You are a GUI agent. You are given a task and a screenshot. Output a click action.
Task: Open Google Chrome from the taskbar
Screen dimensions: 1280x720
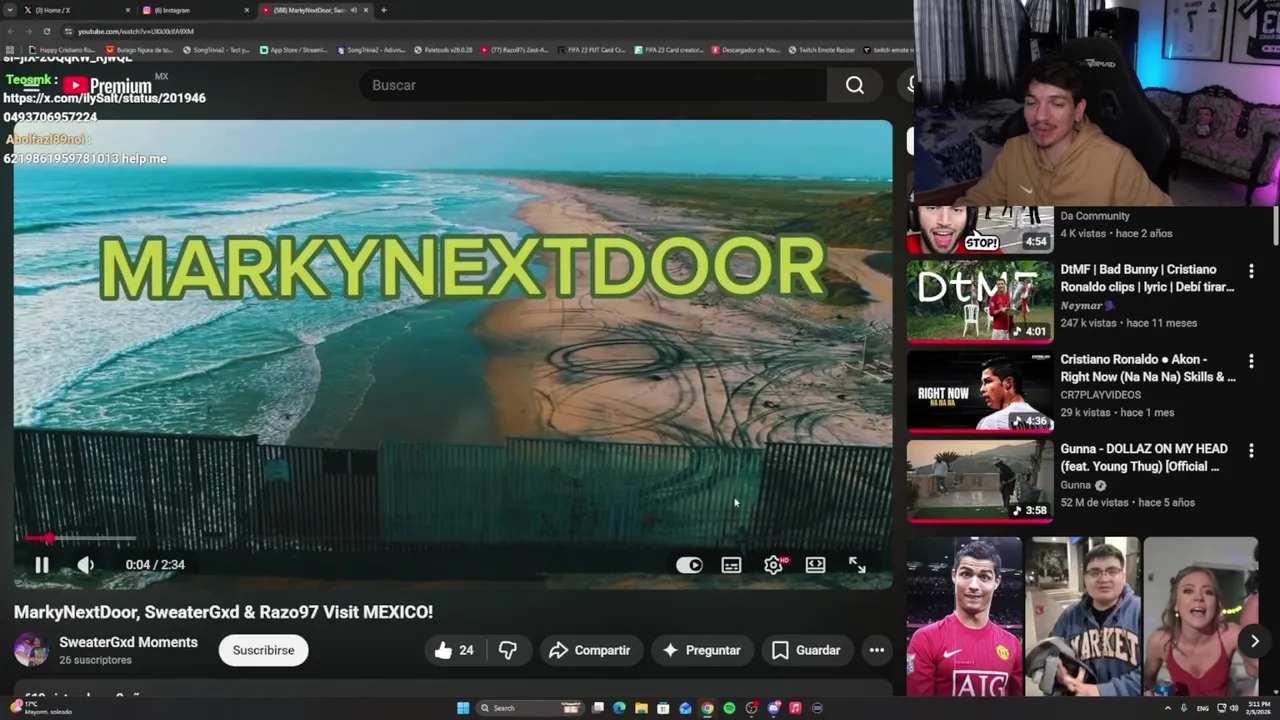click(707, 708)
